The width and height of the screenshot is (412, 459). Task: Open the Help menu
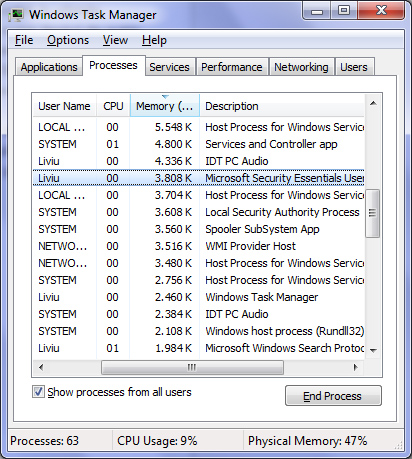coord(154,40)
